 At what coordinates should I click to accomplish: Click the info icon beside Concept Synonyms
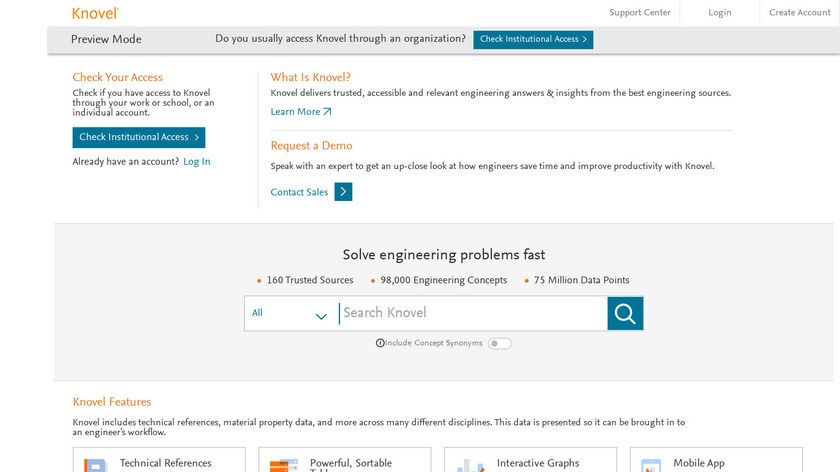coord(380,343)
